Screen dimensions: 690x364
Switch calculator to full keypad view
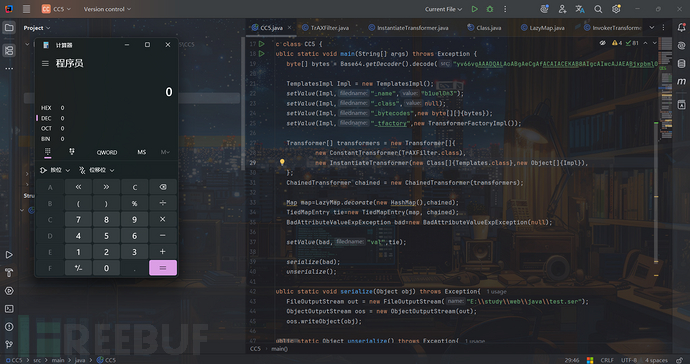click(x=48, y=152)
